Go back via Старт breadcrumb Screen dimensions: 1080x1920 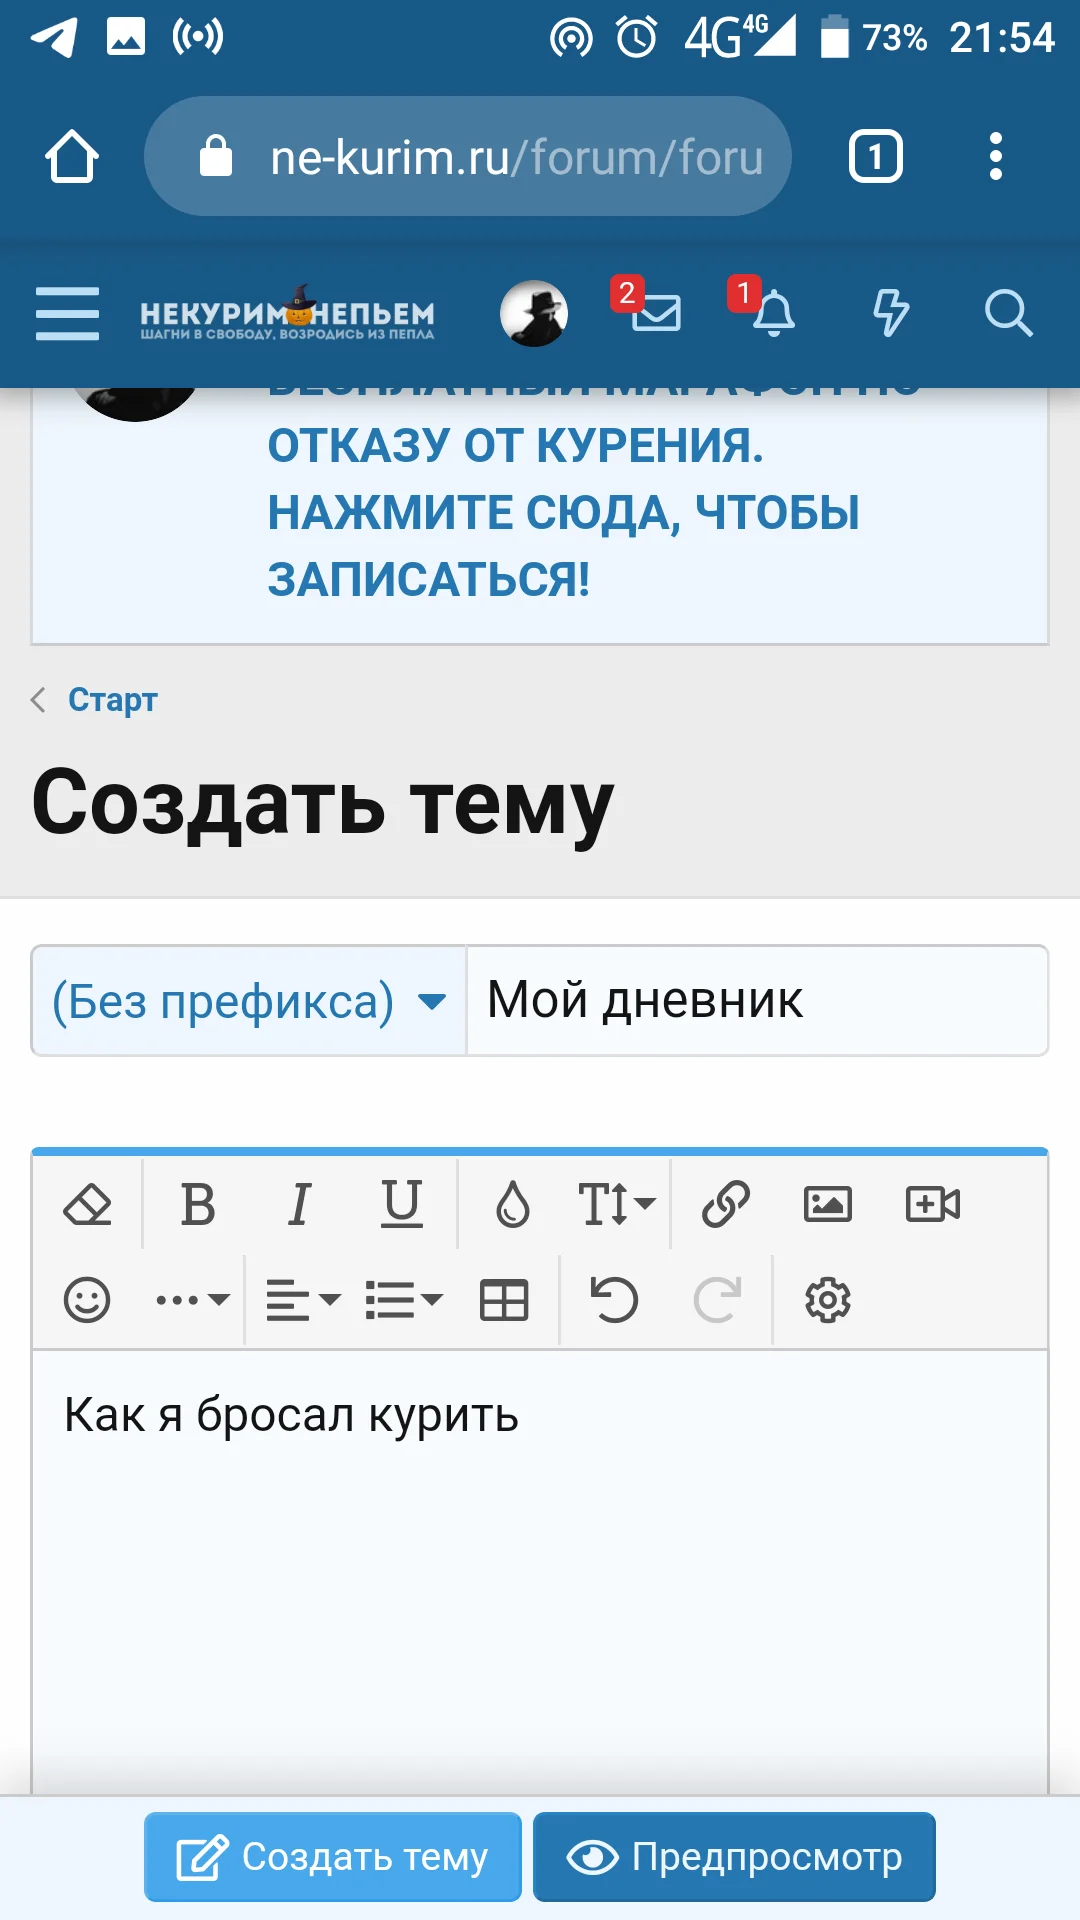point(113,700)
